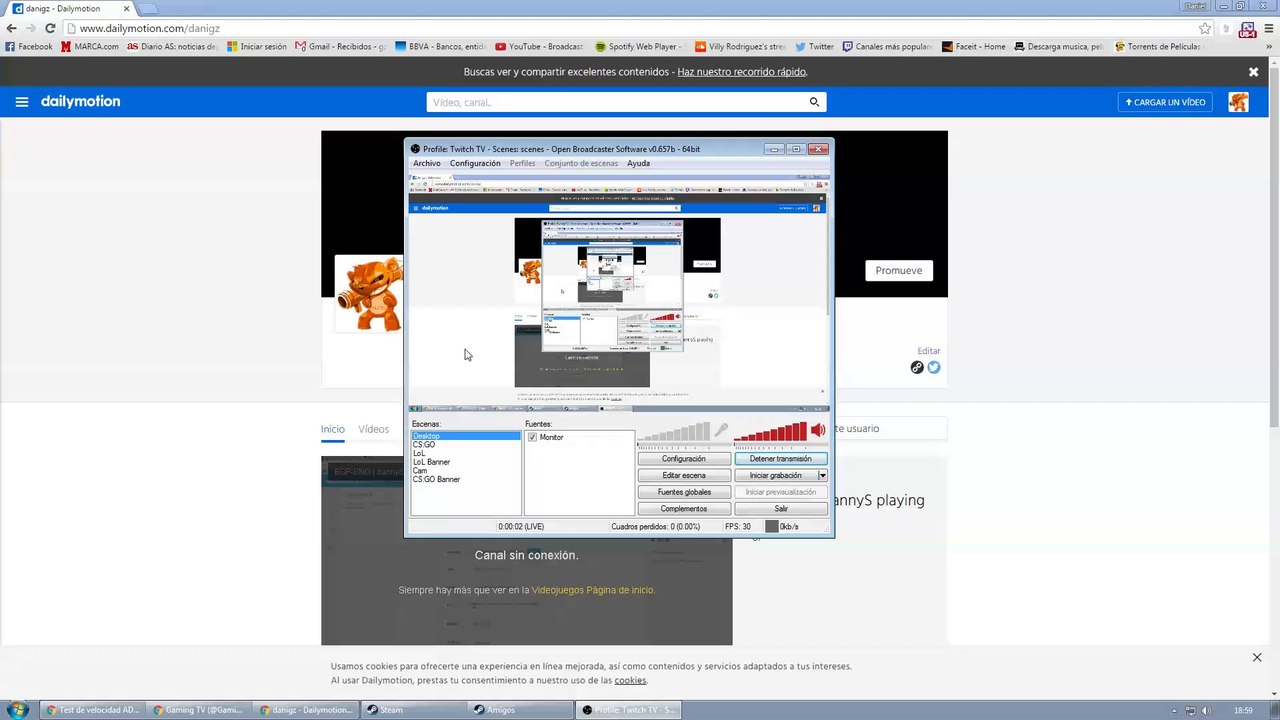Image resolution: width=1280 pixels, height=720 pixels.
Task: Select the Desktop scene
Action: (x=466, y=436)
